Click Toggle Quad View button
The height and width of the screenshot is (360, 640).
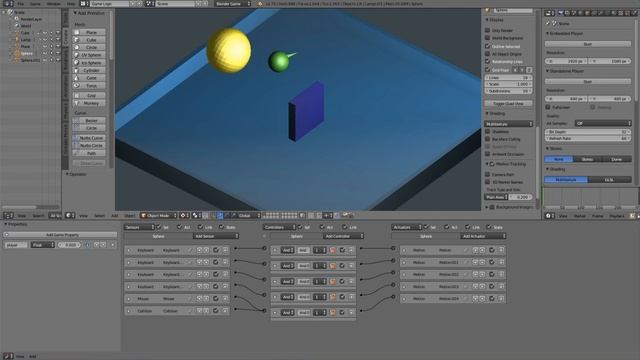point(509,103)
